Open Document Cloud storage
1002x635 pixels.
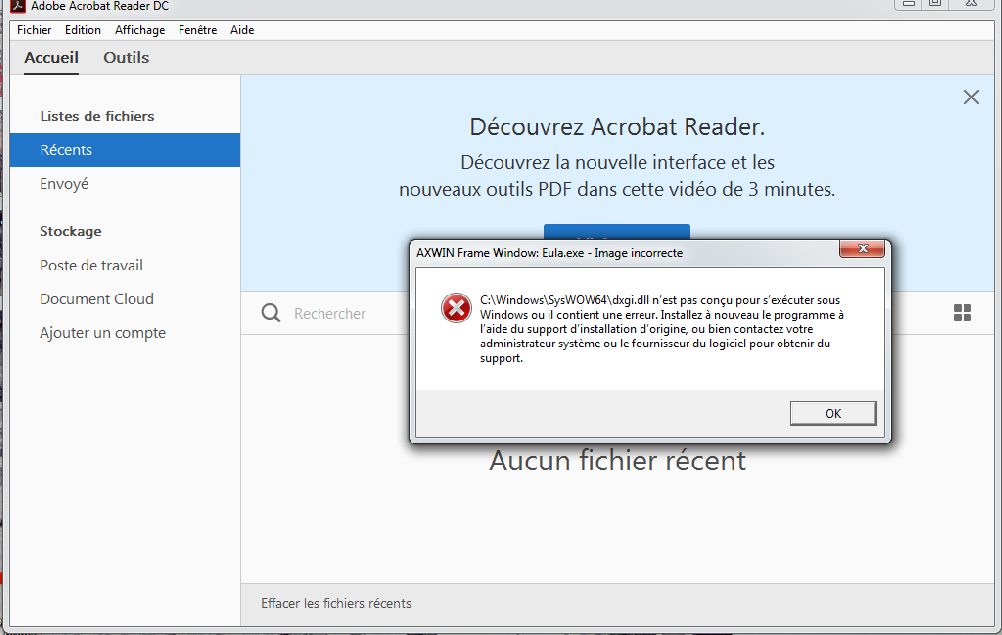point(97,298)
